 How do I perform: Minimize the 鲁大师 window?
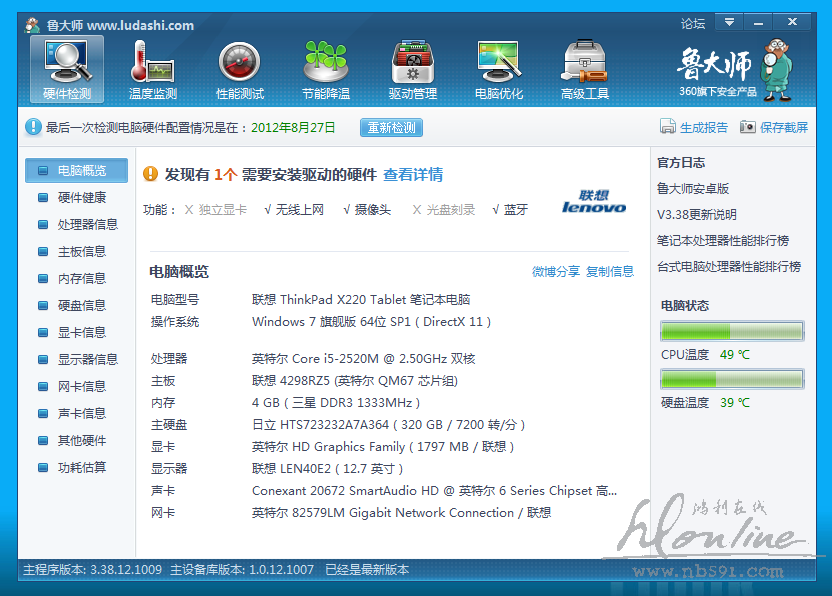click(758, 22)
